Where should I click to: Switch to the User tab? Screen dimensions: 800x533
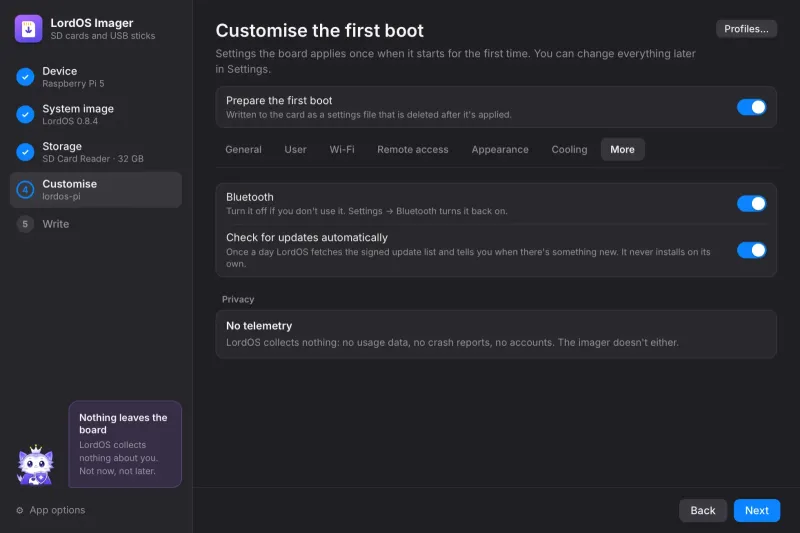pyautogui.click(x=295, y=149)
